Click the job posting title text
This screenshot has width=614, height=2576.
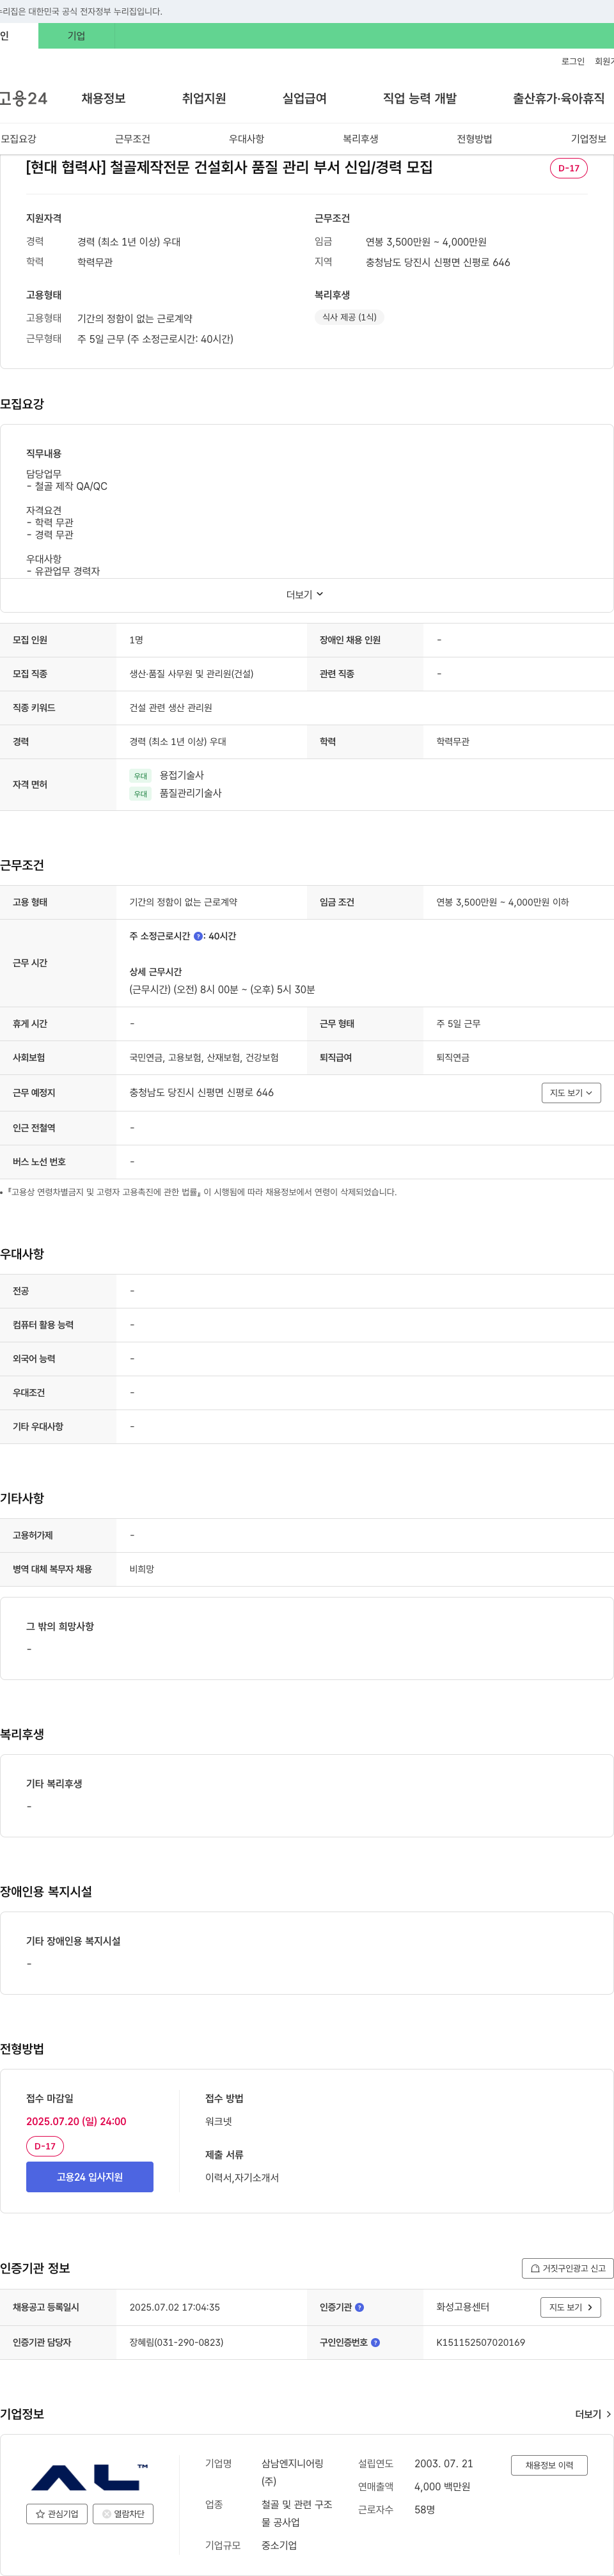coord(229,167)
